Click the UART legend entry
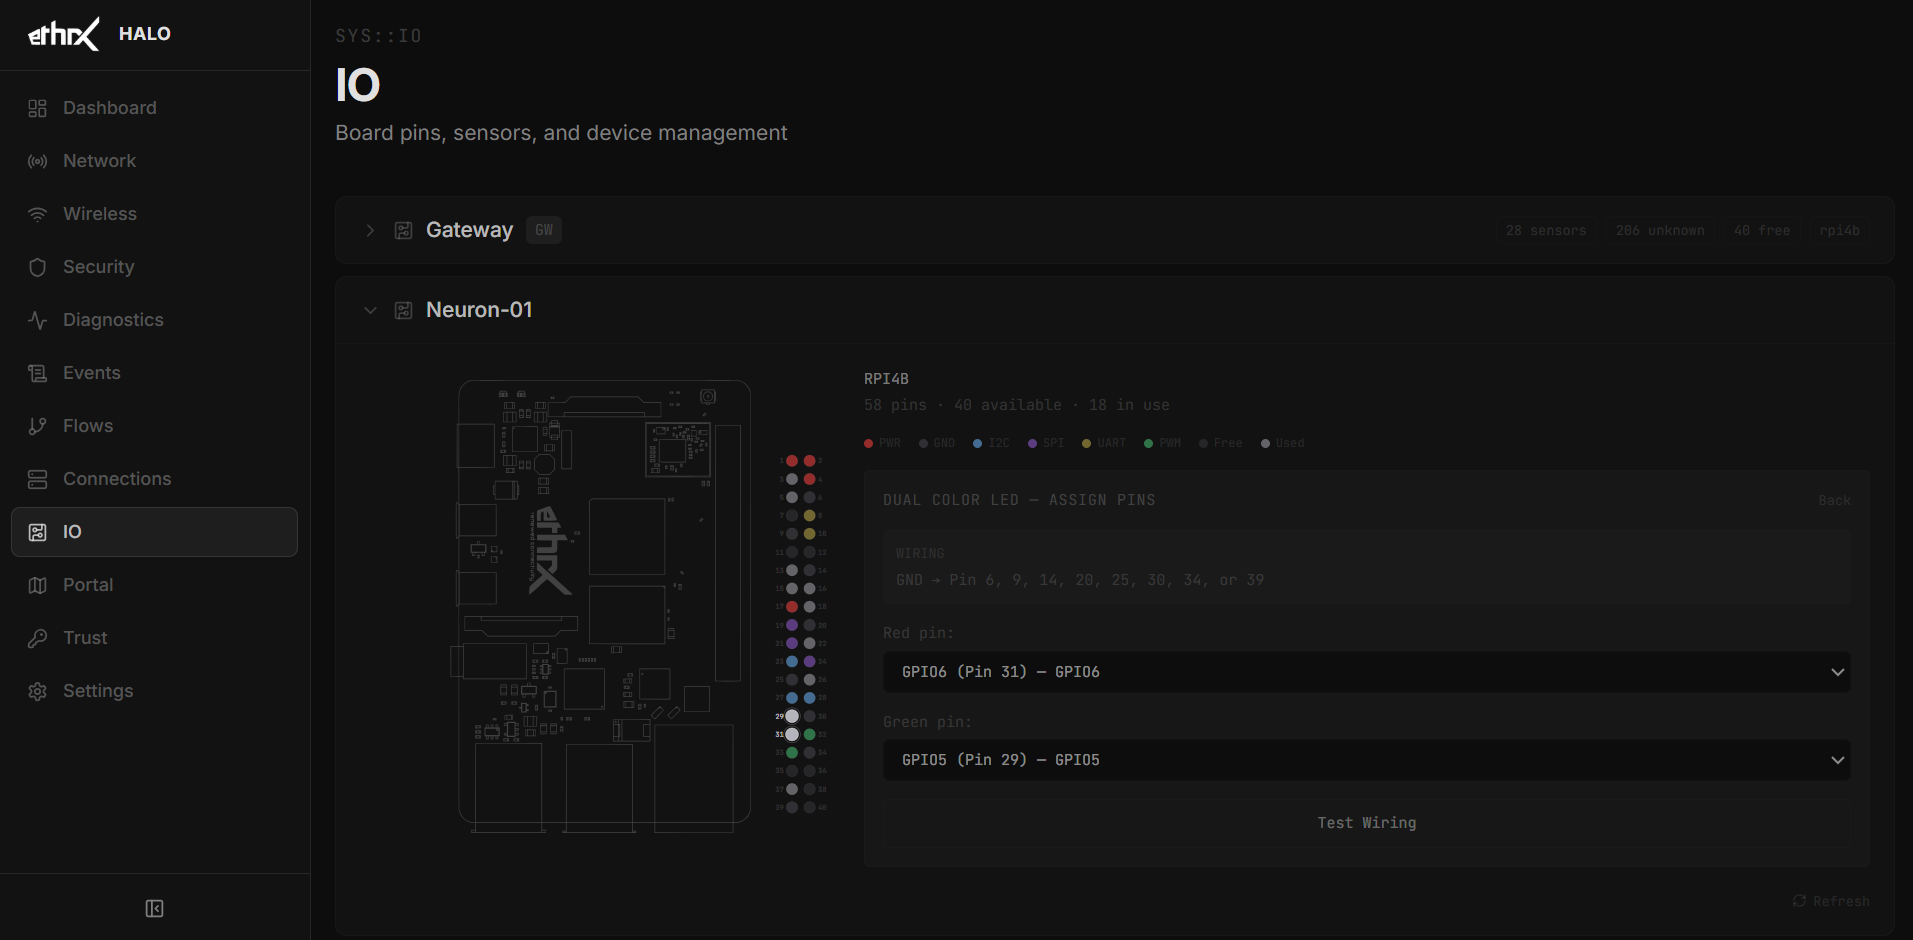This screenshot has height=940, width=1913. click(x=1104, y=443)
